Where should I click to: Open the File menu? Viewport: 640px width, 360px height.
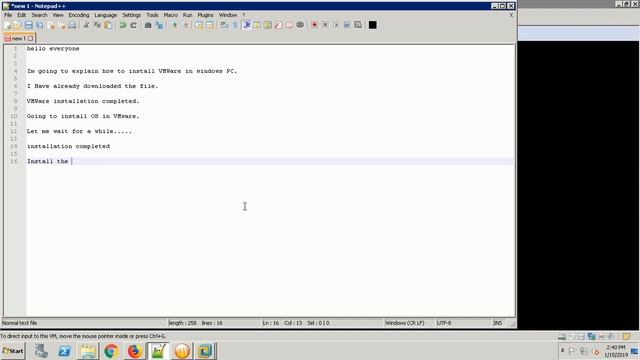click(8, 15)
